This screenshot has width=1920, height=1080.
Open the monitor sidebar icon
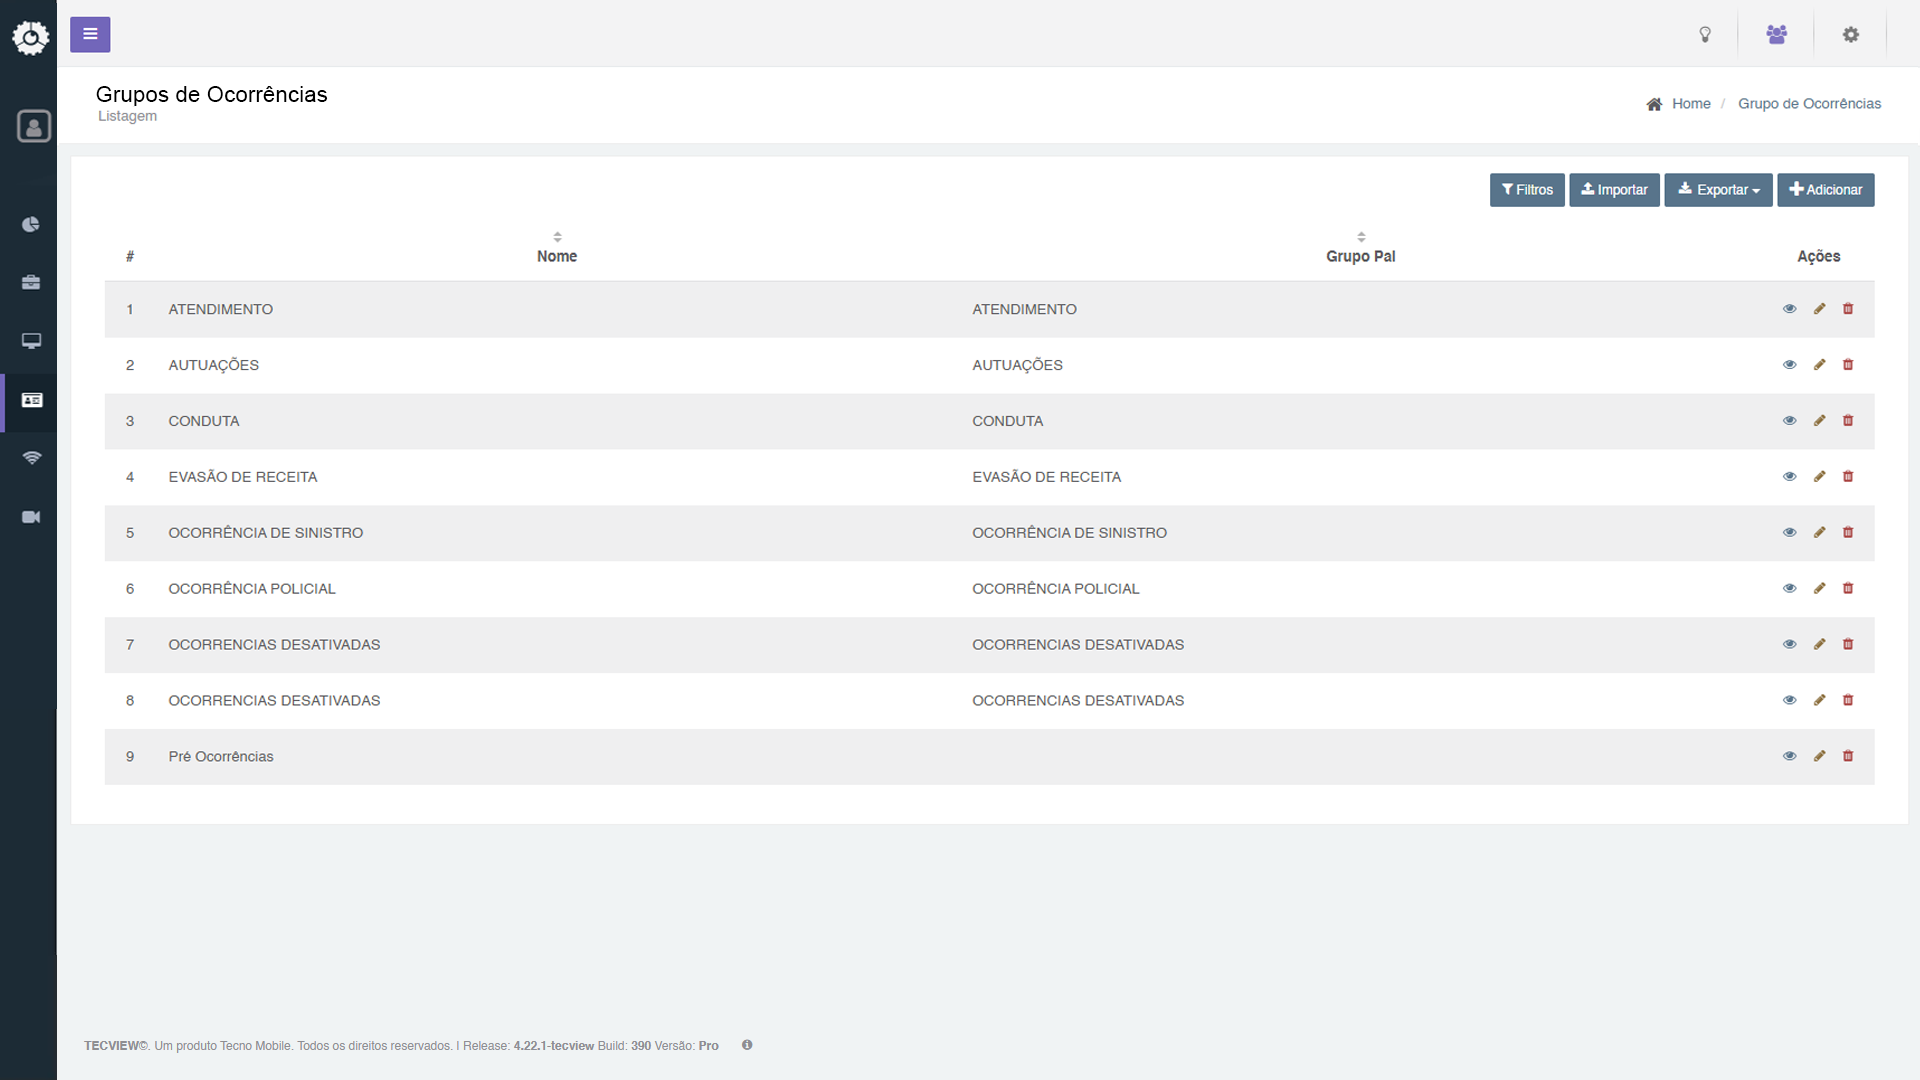[31, 341]
